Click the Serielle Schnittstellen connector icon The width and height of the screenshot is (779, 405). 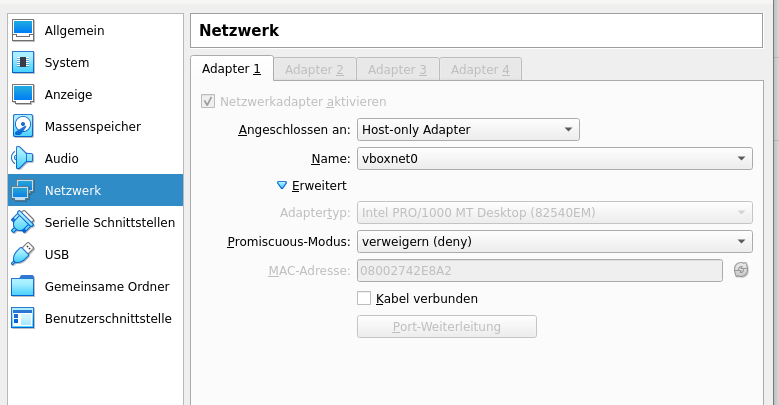point(24,222)
